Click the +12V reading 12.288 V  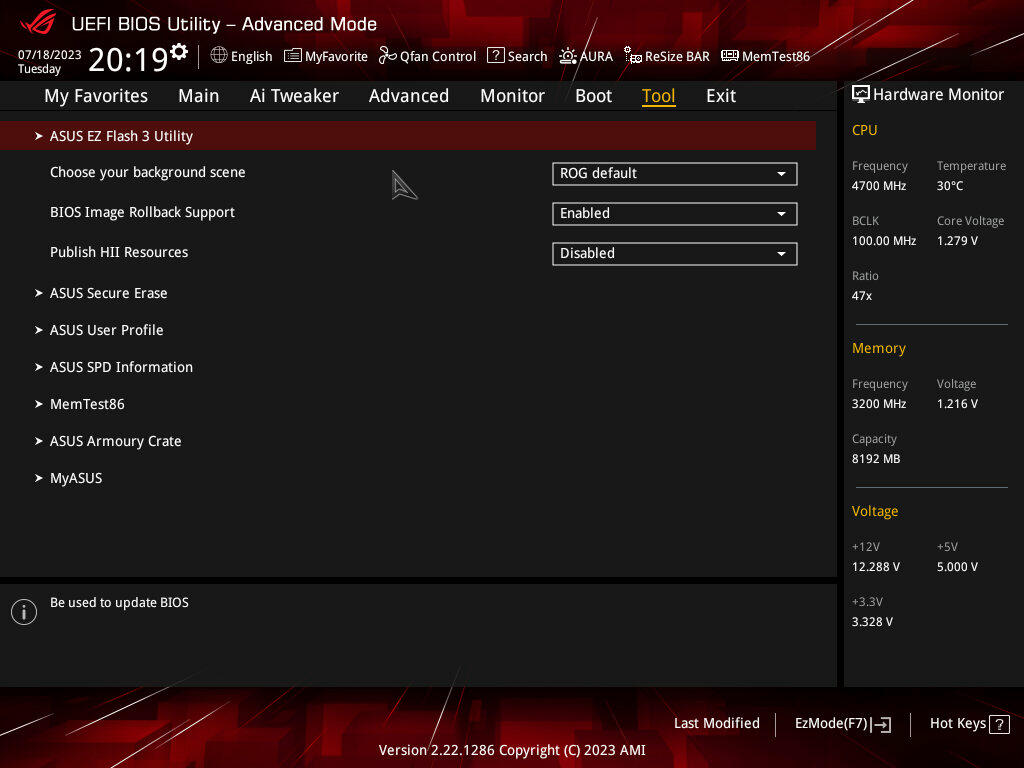[x=876, y=567]
